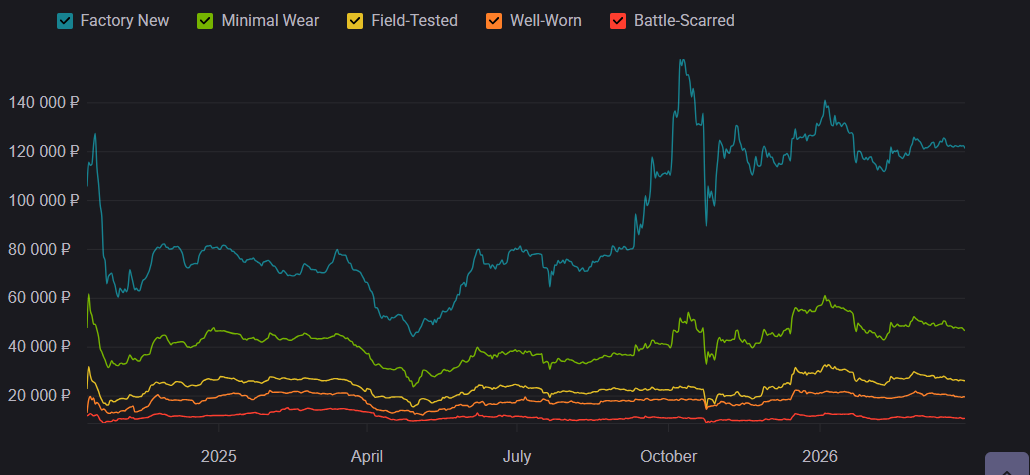Click the 140 000 ₽ price axis label
The height and width of the screenshot is (475, 1030).
tap(44, 102)
